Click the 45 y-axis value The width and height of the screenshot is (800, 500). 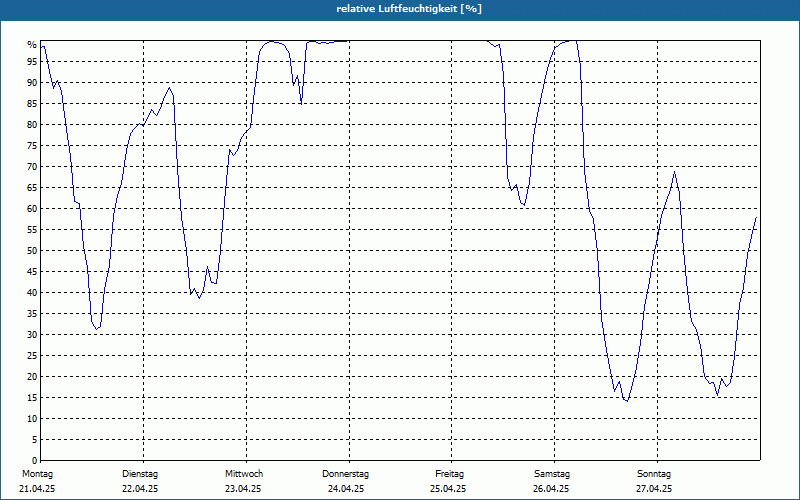32,271
